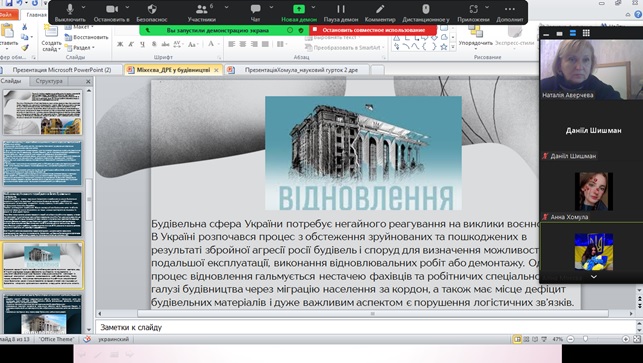
Task: Click the Format Painter brush
Action: (25, 48)
